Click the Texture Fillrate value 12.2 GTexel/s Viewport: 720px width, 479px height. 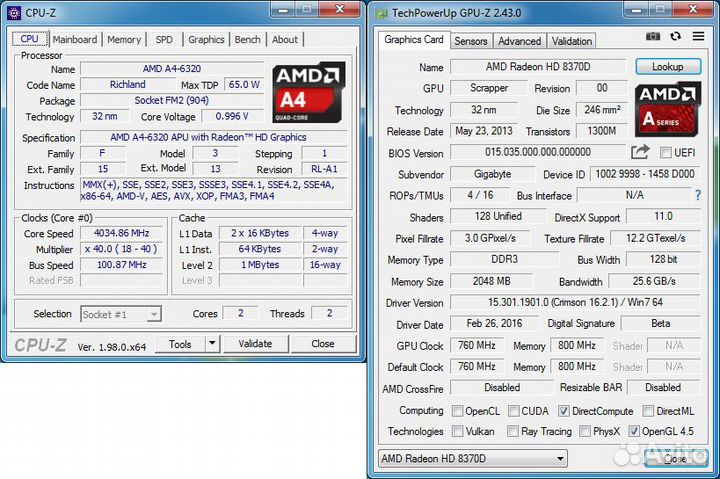tap(656, 238)
